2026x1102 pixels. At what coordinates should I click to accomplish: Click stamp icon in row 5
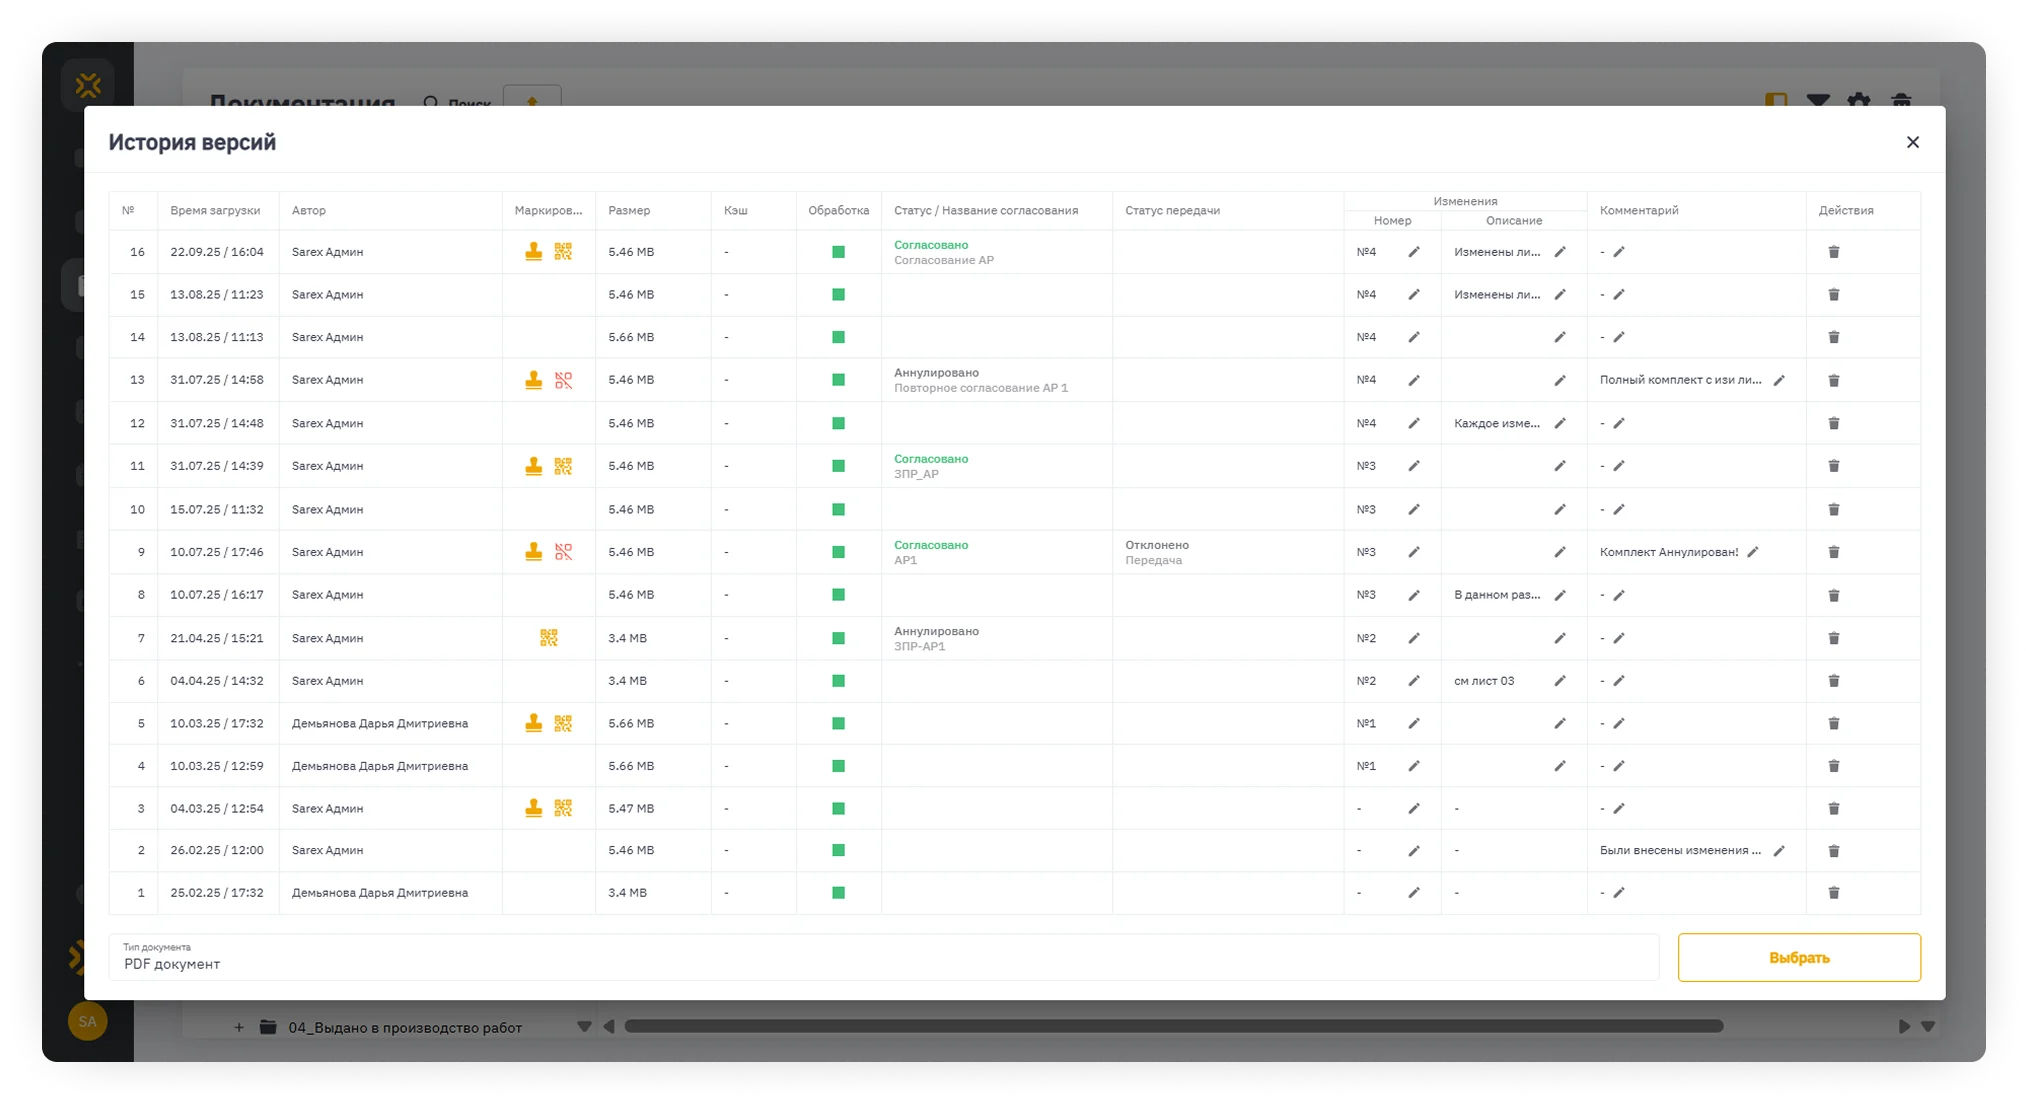pos(533,723)
